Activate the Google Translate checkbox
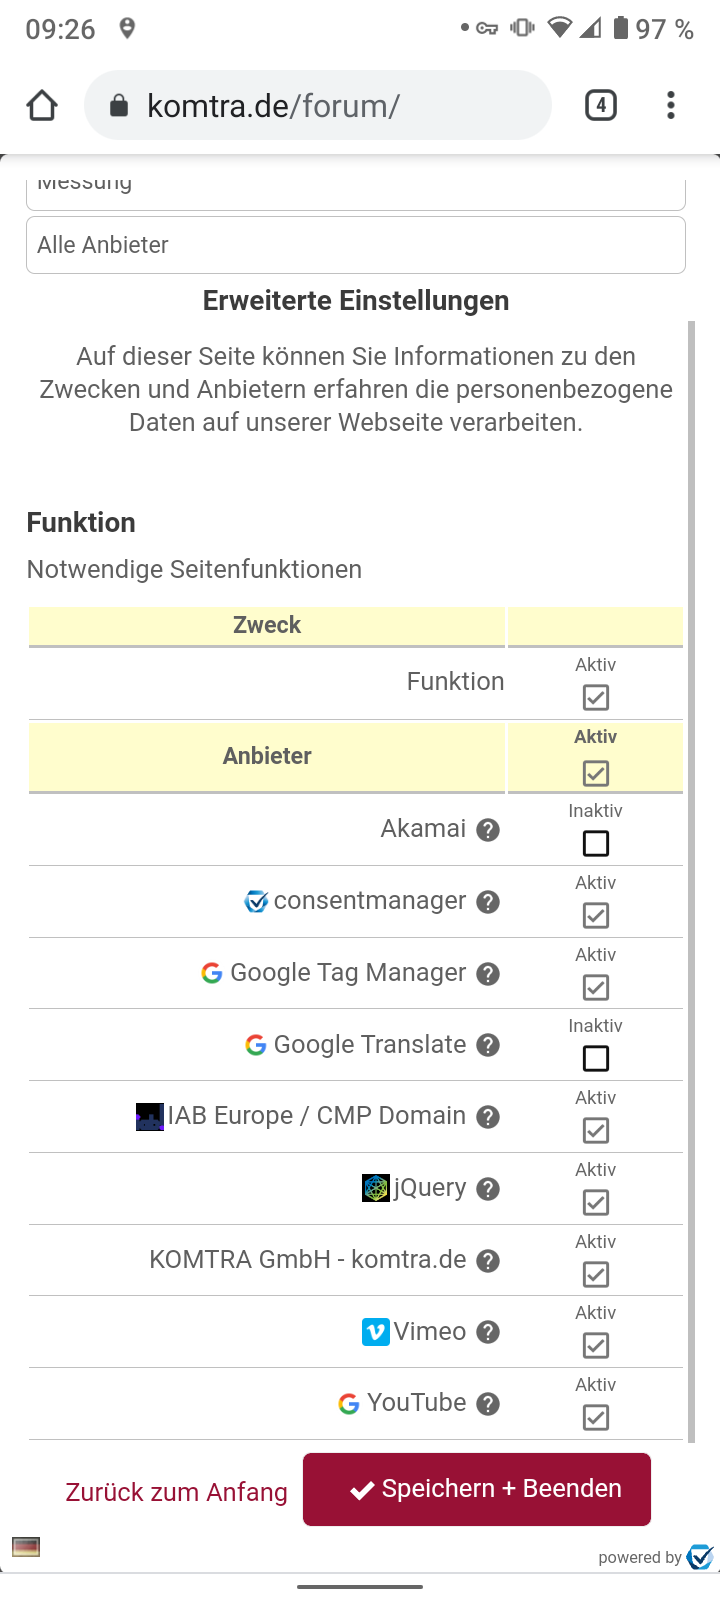 pyautogui.click(x=596, y=1058)
